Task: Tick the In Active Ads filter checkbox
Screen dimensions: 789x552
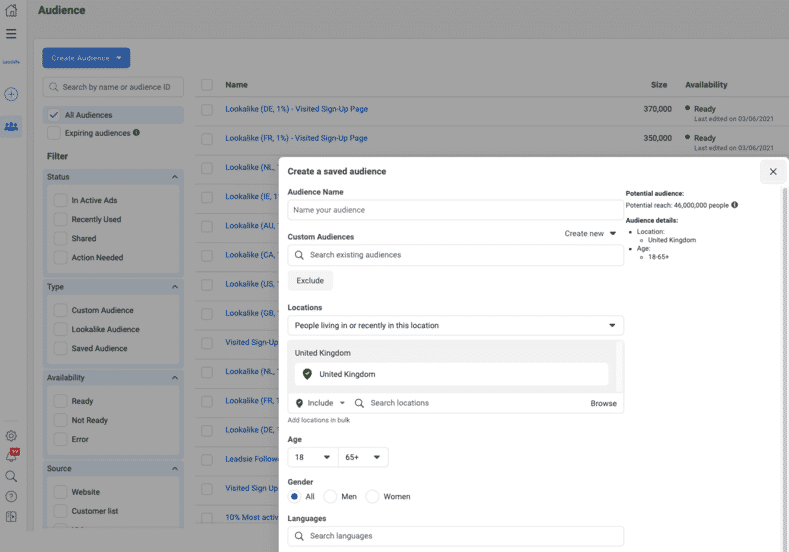Action: (60, 200)
